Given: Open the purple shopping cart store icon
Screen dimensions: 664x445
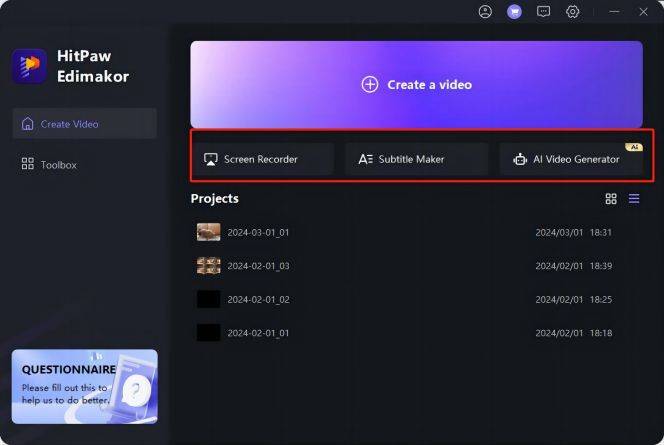Looking at the screenshot, I should pos(515,11).
